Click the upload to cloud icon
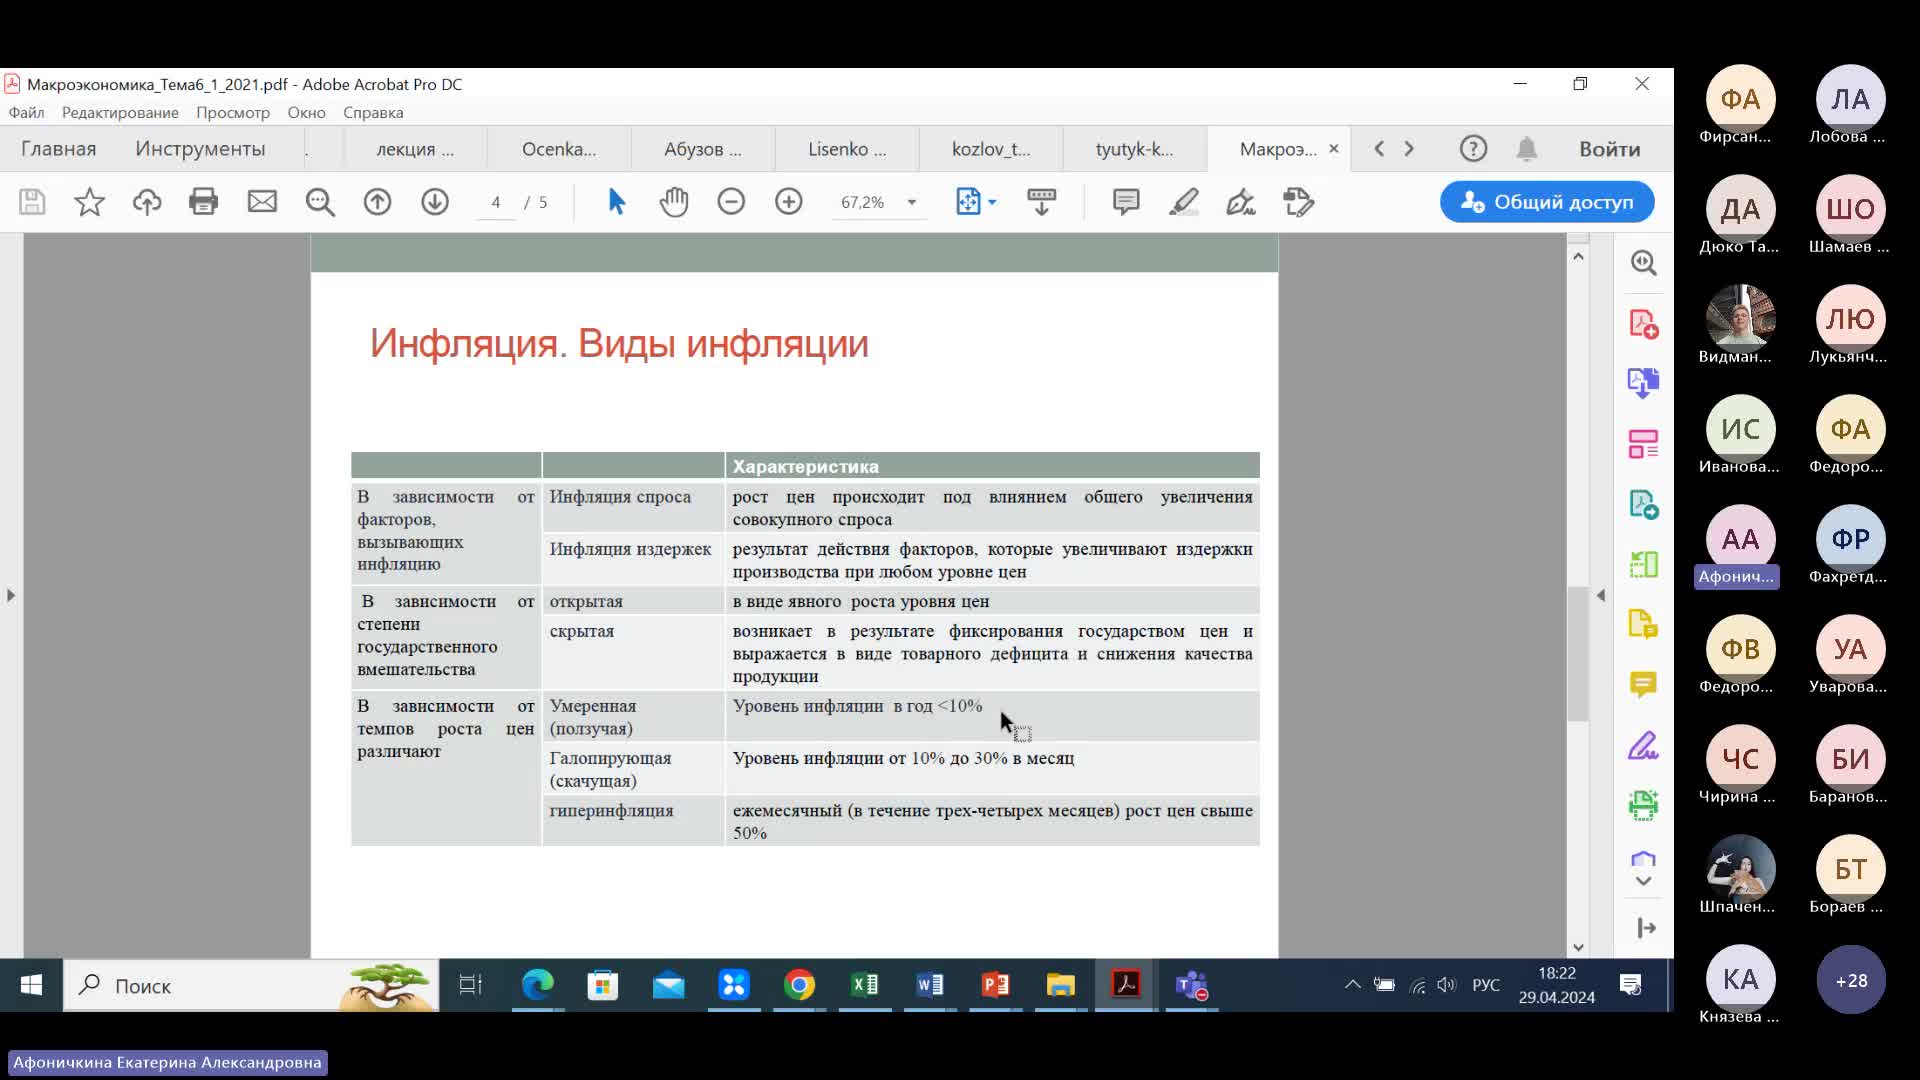 [147, 202]
